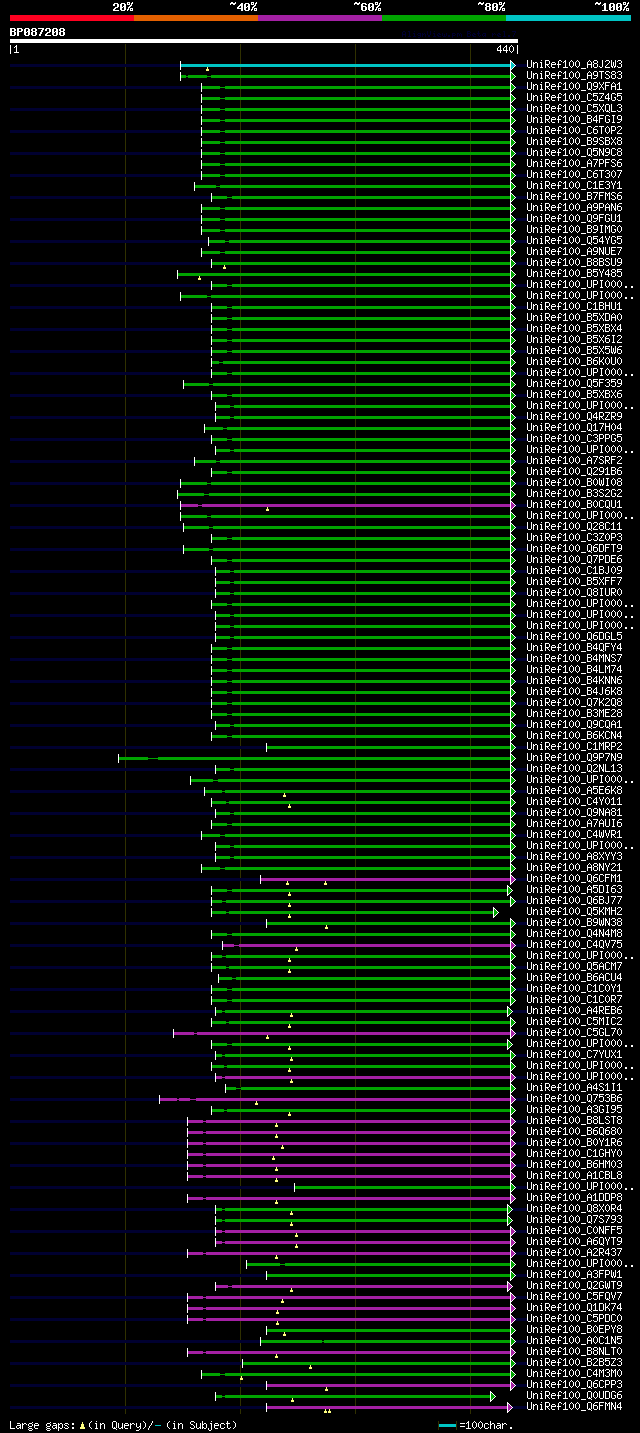Open hit UniRef100_C1MRP2
This screenshot has height=1433, width=640.
(x=574, y=747)
